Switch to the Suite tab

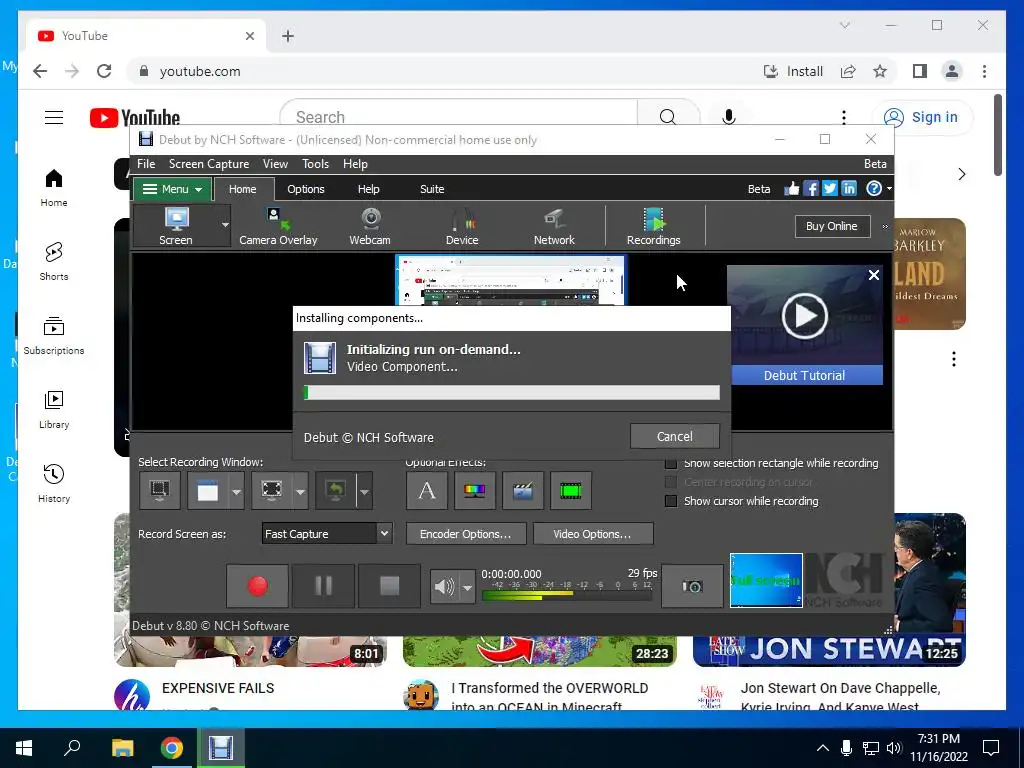pos(432,189)
